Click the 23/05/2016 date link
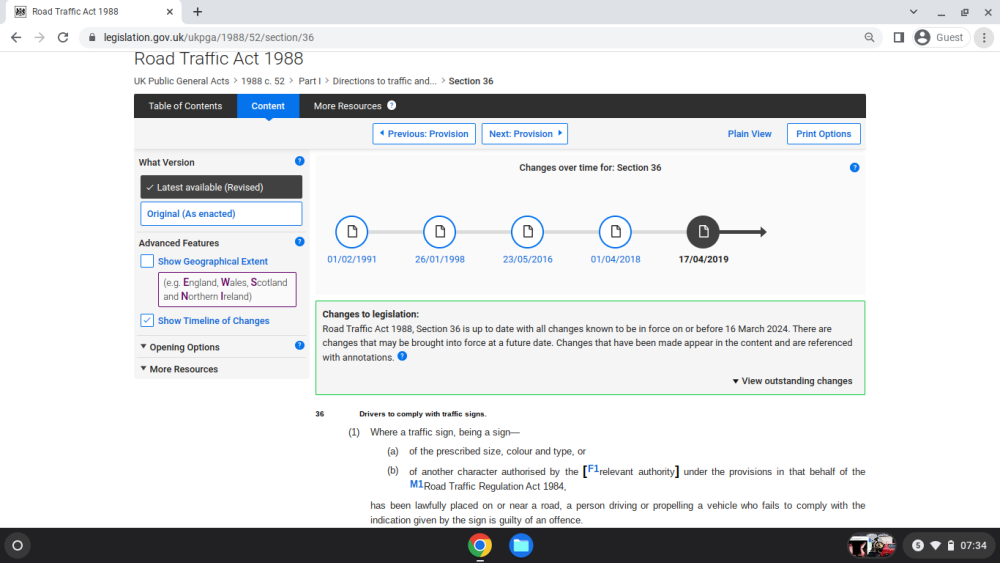The height and width of the screenshot is (563, 1000). click(527, 260)
